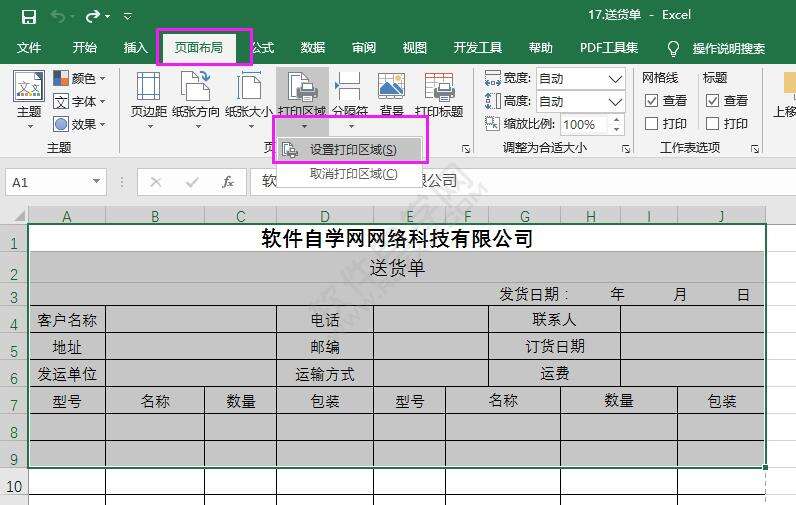Click the 运费 cell
Screen dimensions: 796x505
tap(554, 374)
